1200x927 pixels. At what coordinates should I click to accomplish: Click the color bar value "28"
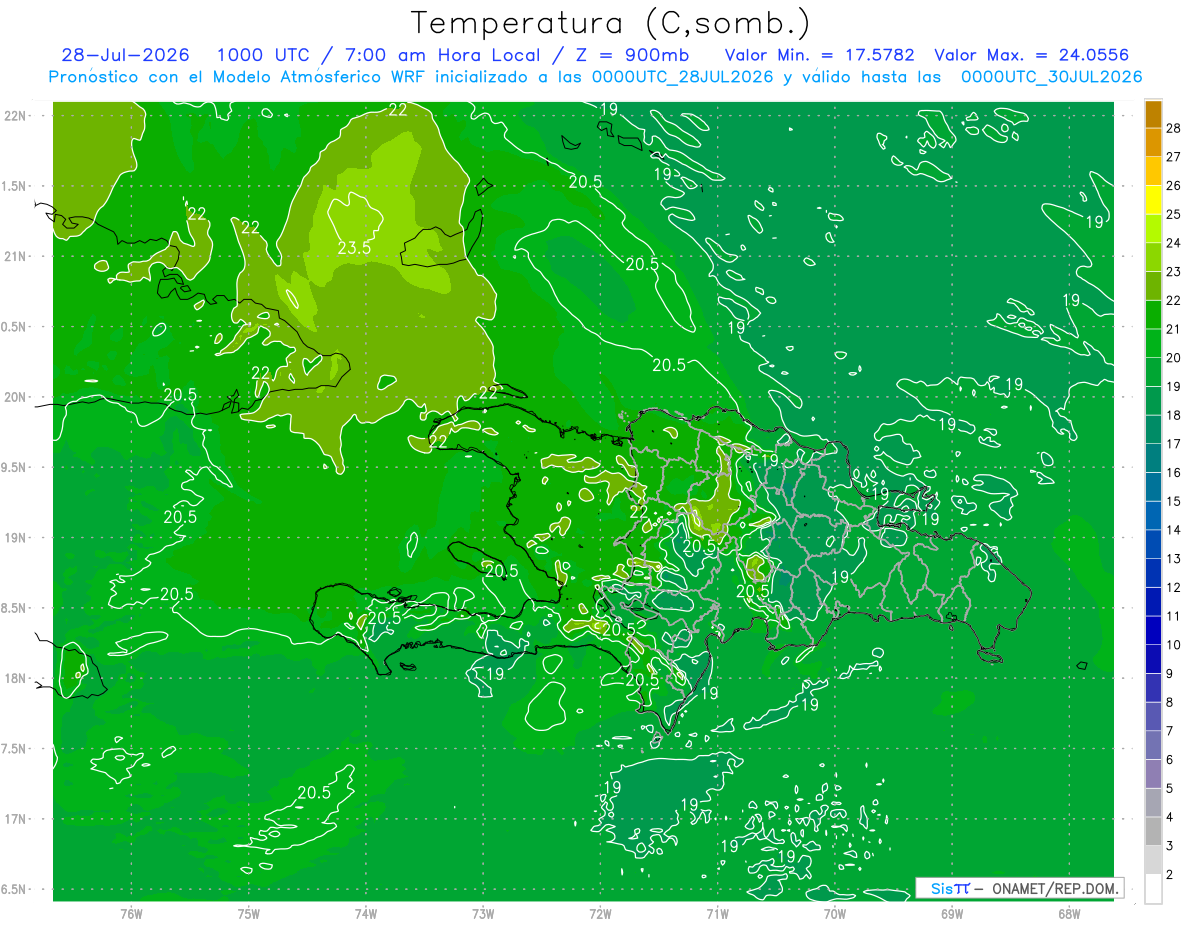(1174, 128)
